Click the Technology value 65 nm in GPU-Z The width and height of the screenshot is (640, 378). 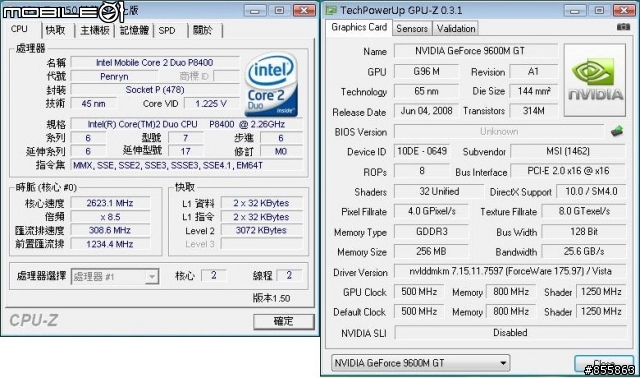pyautogui.click(x=427, y=91)
